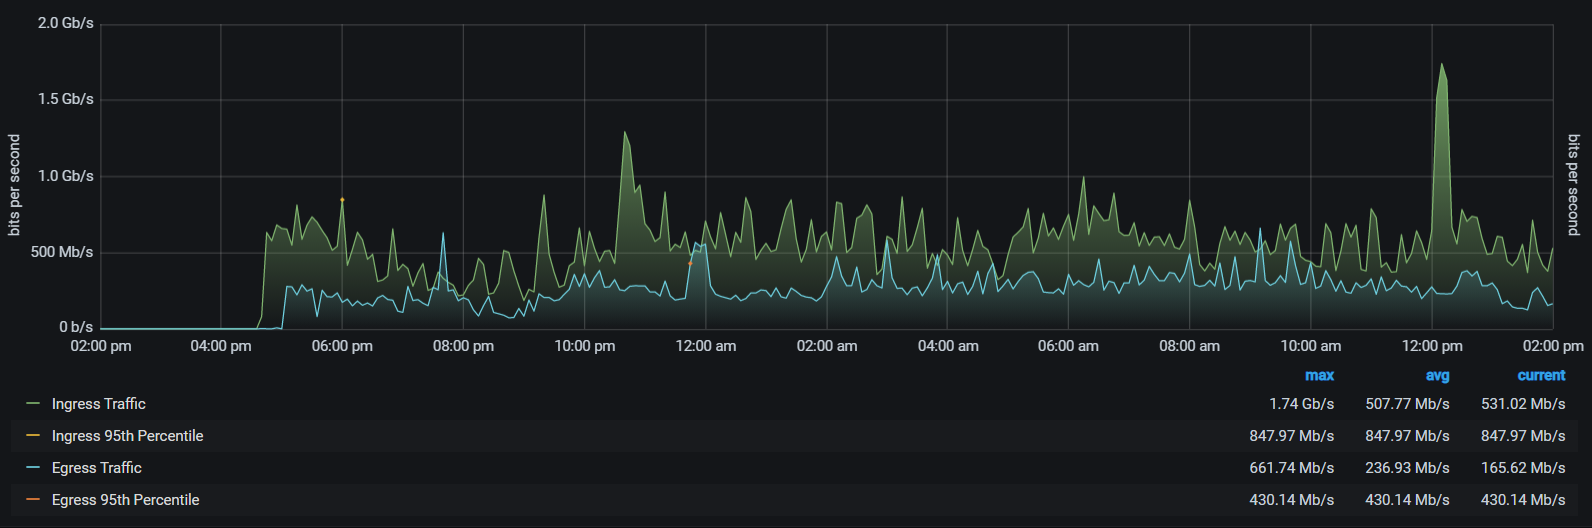1592x528 pixels.
Task: Click the yellow ingress 95th percentile point marker
Action: [x=342, y=200]
